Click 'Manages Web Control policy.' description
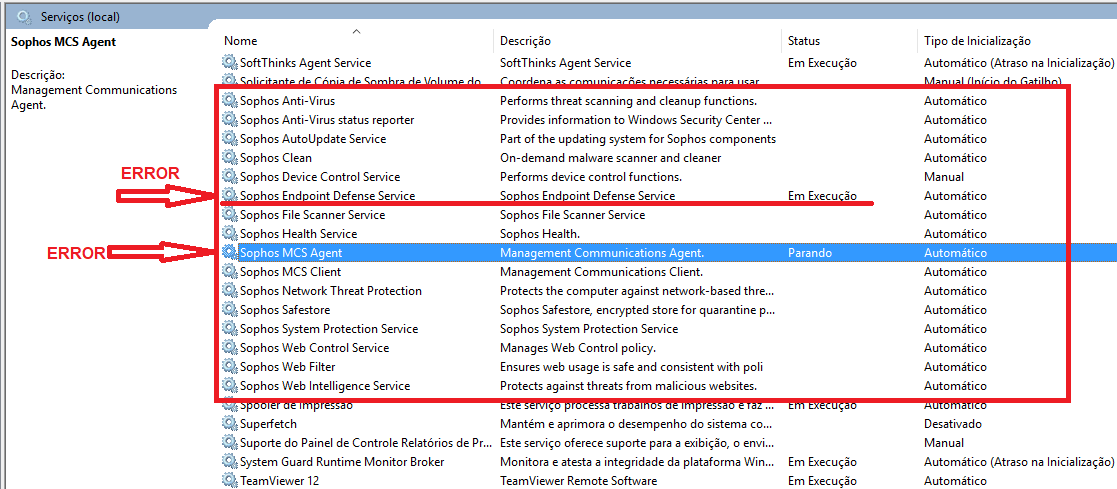 click(x=578, y=348)
